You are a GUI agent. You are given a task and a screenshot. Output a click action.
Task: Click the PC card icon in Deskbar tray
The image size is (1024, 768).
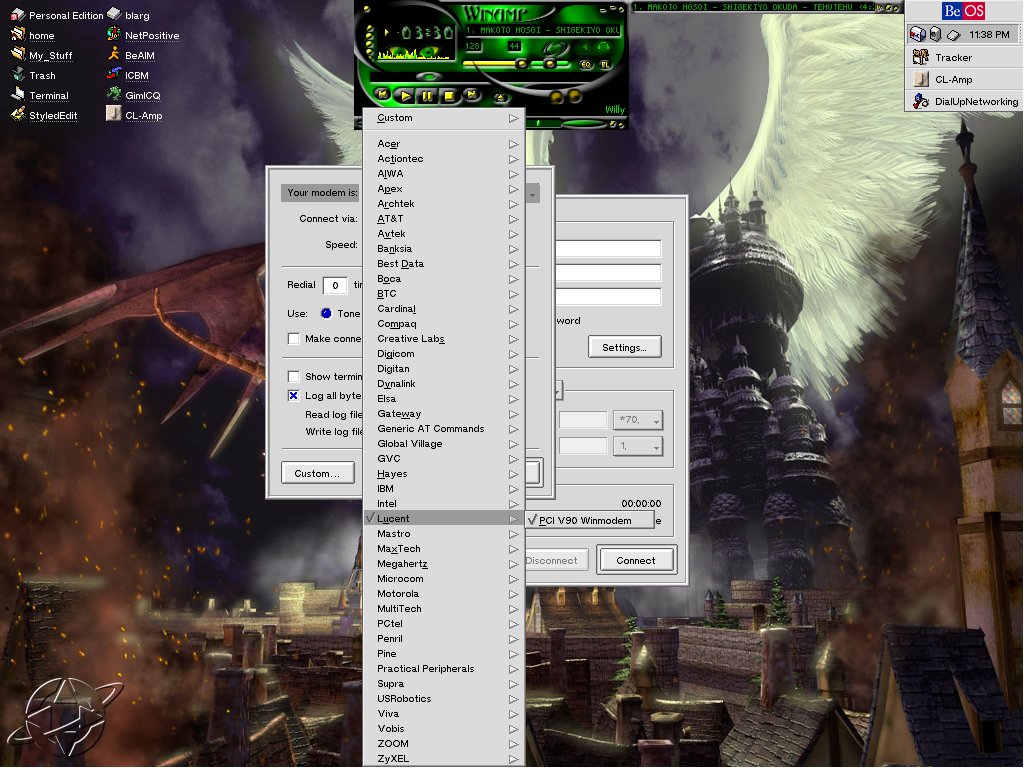point(953,35)
